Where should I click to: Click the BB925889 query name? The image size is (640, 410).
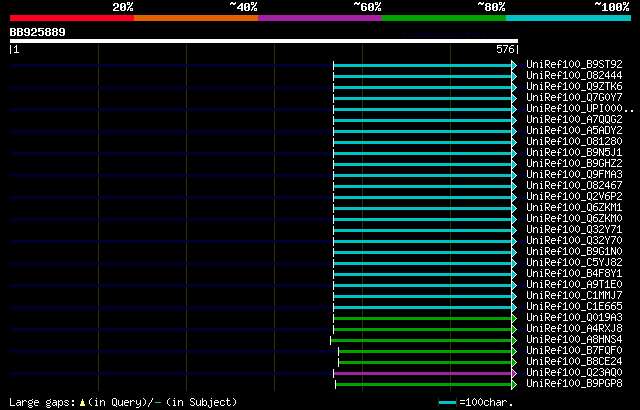(38, 32)
